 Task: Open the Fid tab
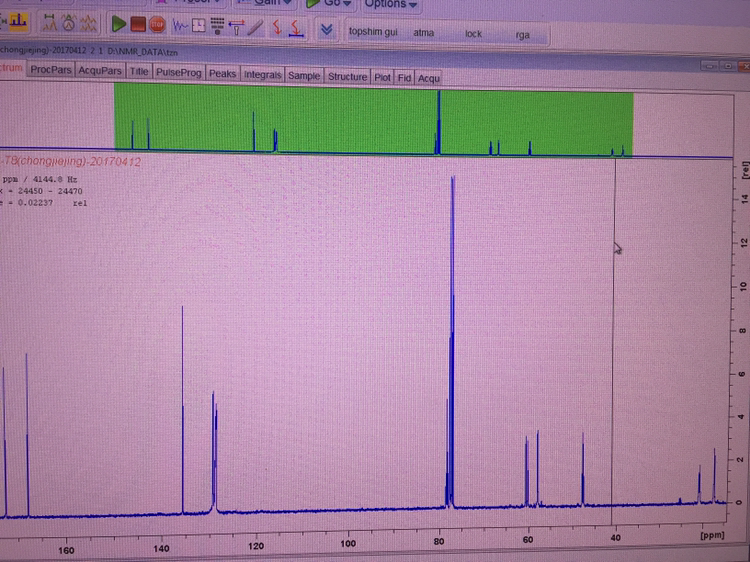pyautogui.click(x=405, y=78)
